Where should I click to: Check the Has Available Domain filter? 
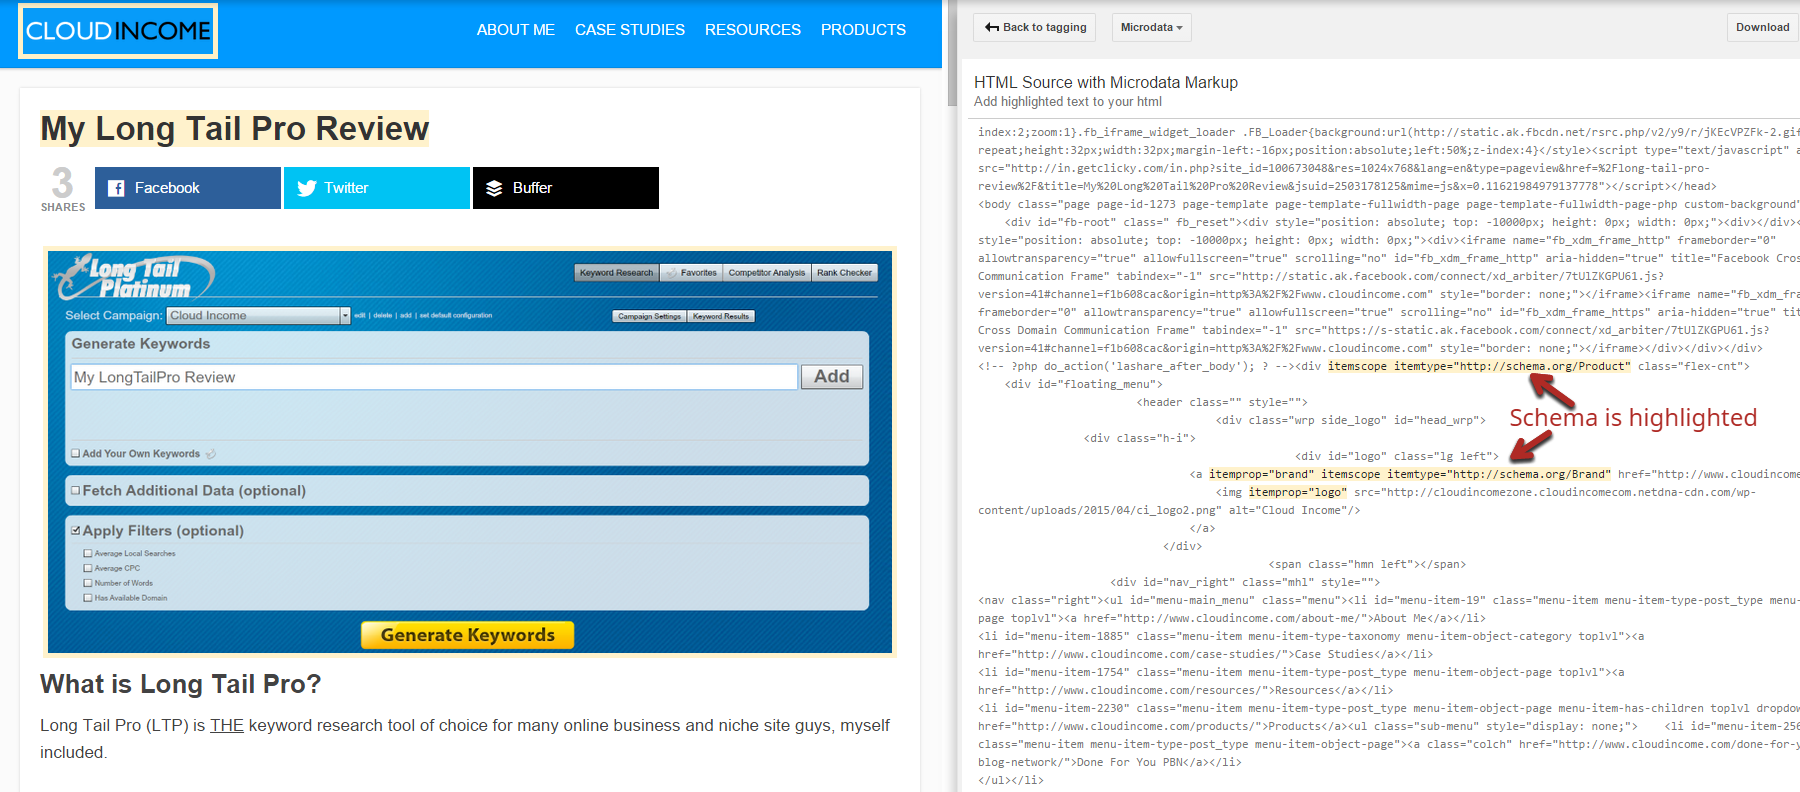88,598
